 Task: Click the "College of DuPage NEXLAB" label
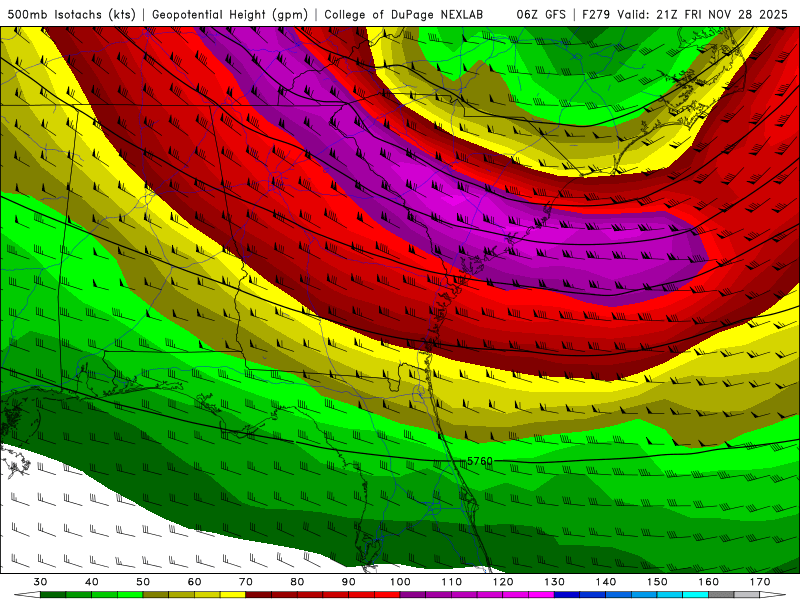[404, 14]
